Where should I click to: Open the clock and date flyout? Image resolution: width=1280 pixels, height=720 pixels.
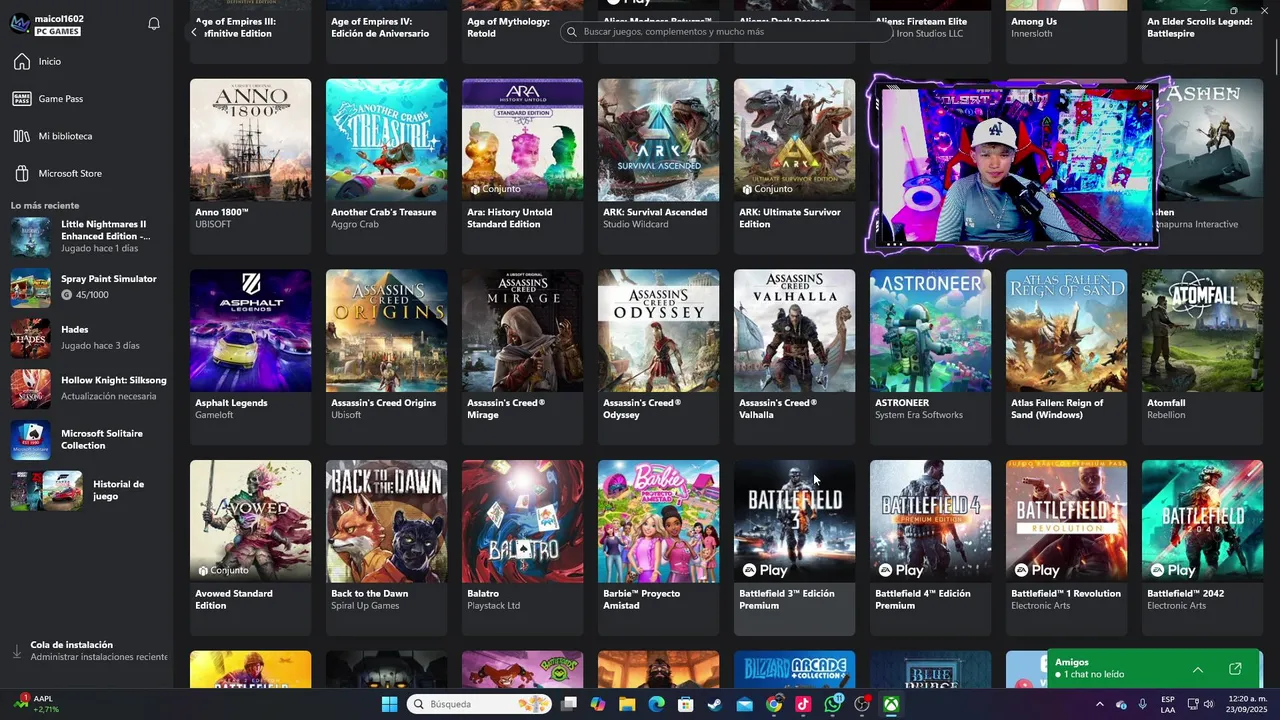(1247, 704)
